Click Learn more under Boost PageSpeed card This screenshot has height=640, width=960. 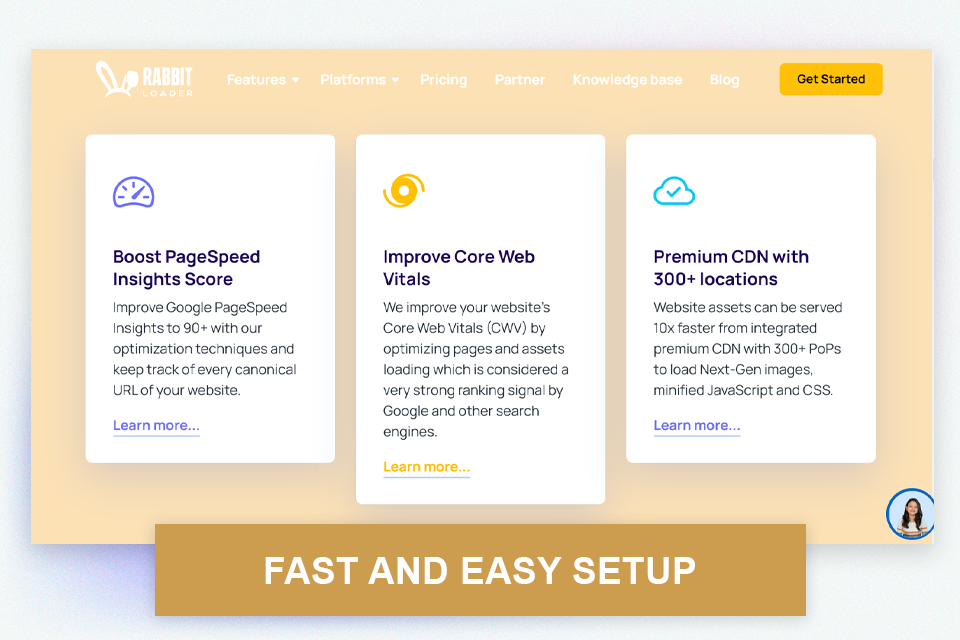tap(156, 425)
